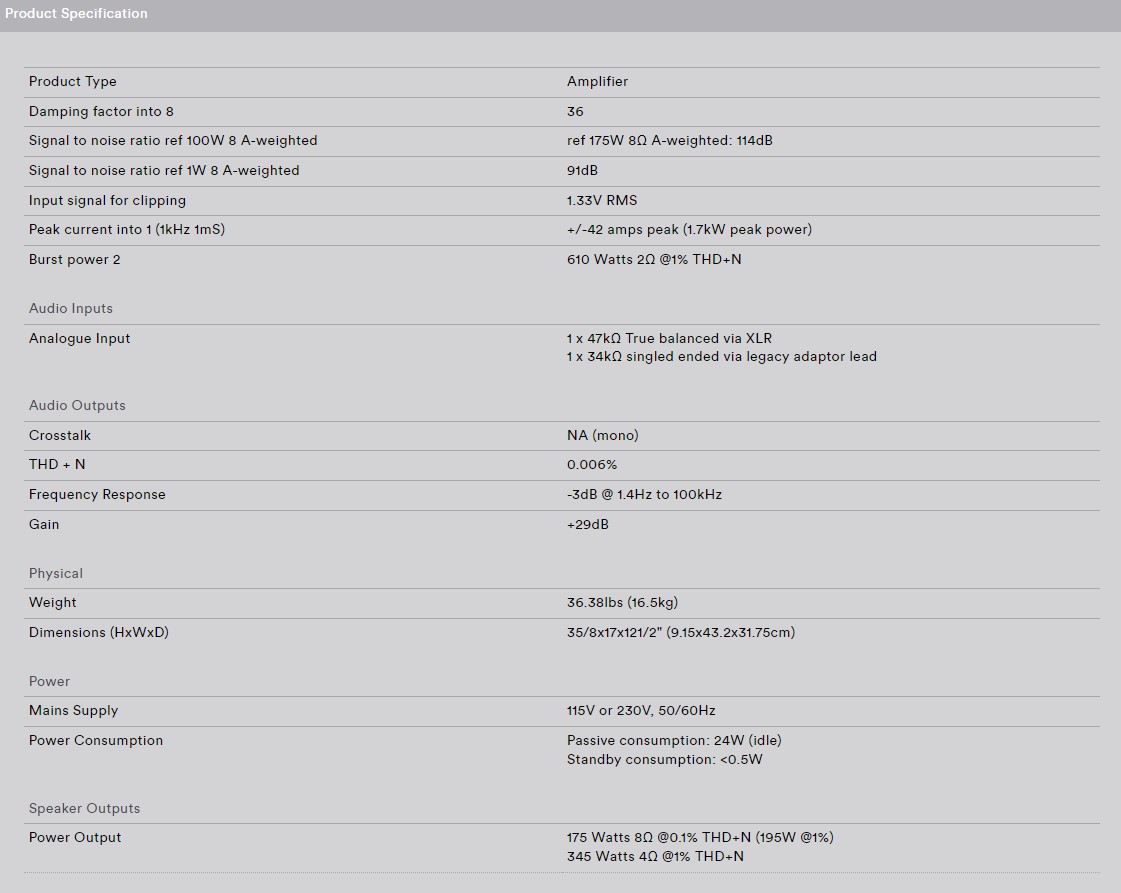Click the THD + N value 0.006%
The image size is (1121, 893).
click(x=592, y=465)
